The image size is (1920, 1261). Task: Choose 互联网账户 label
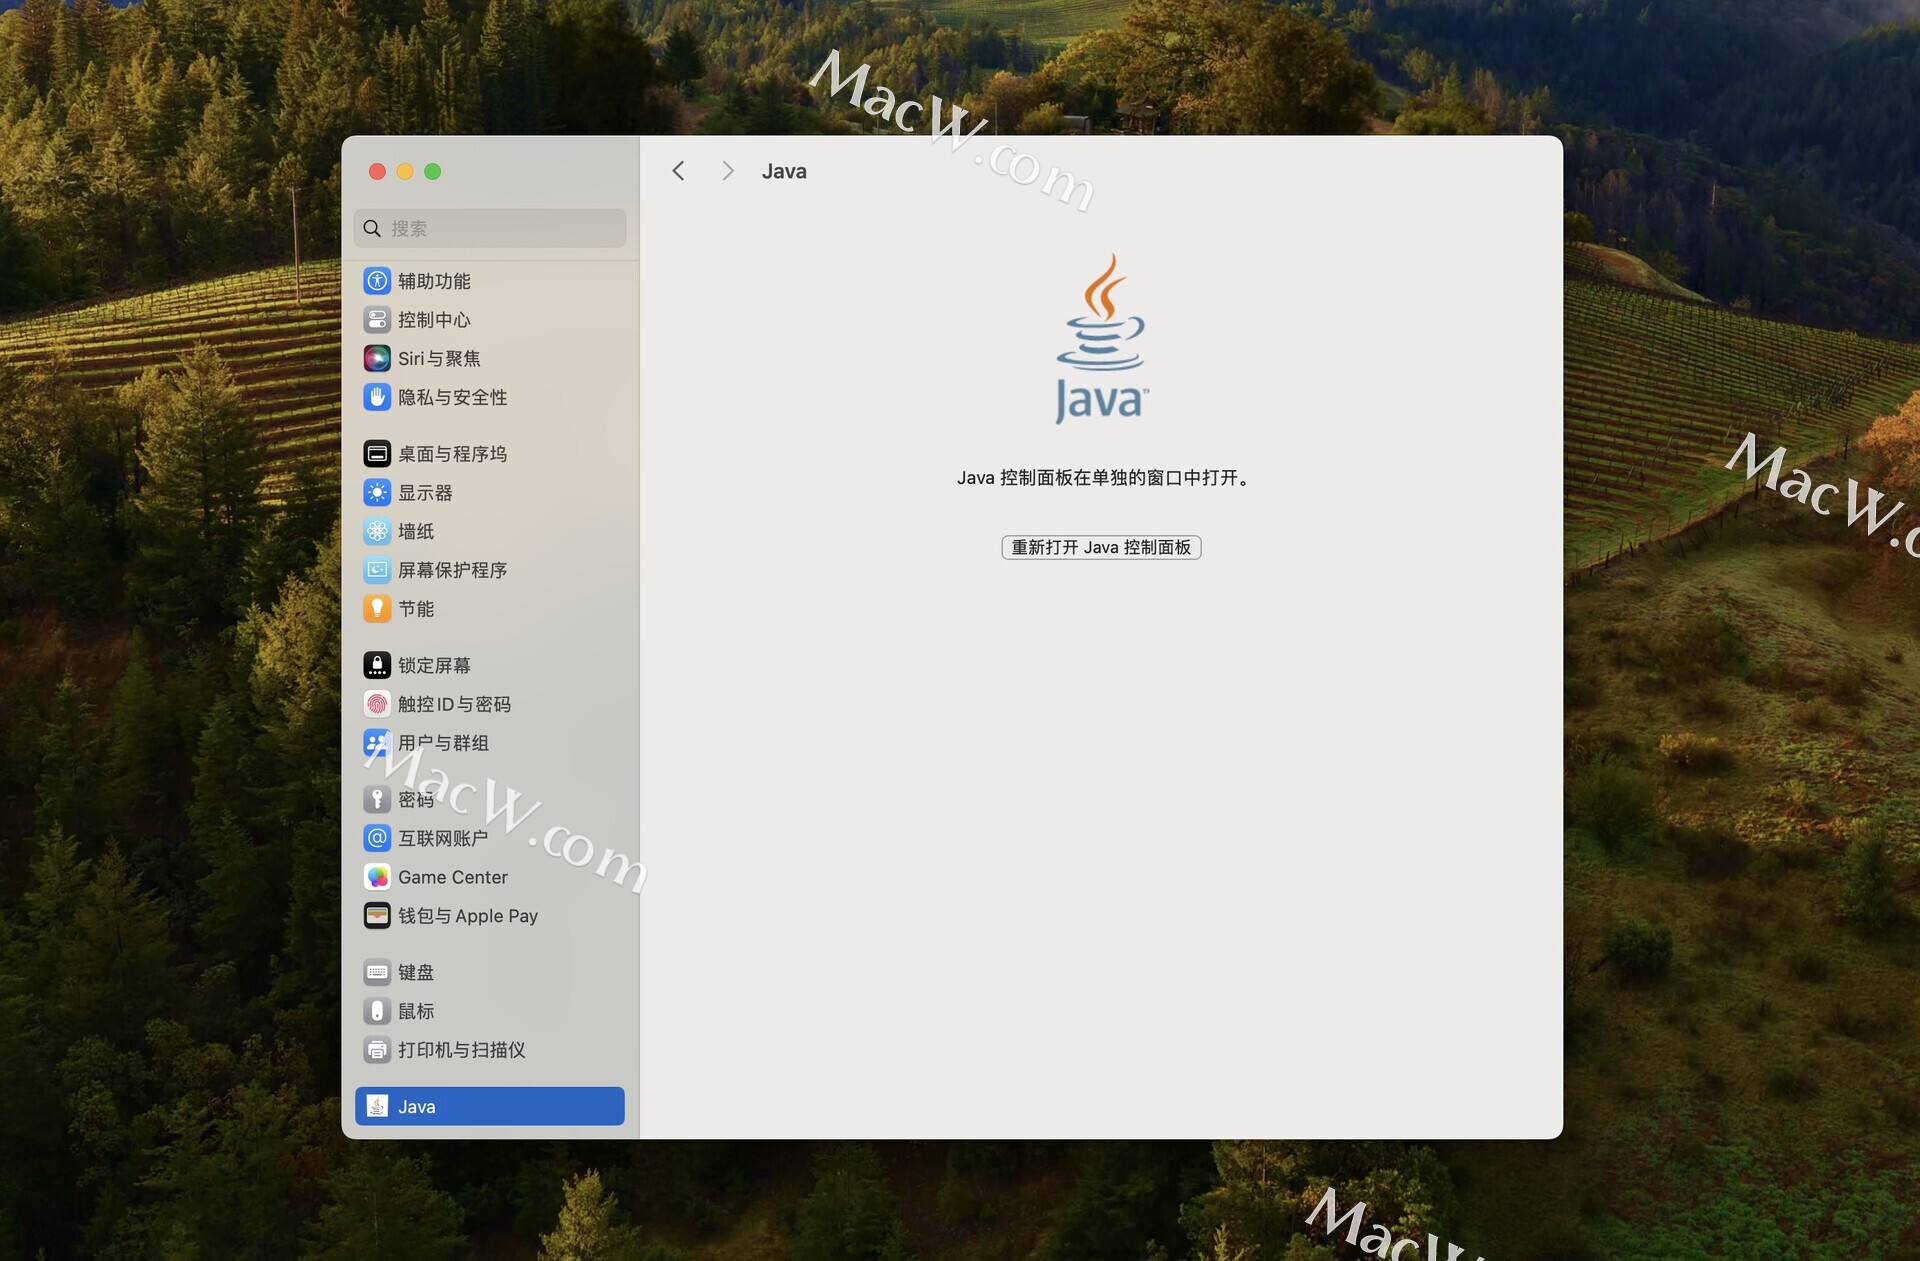pyautogui.click(x=443, y=838)
